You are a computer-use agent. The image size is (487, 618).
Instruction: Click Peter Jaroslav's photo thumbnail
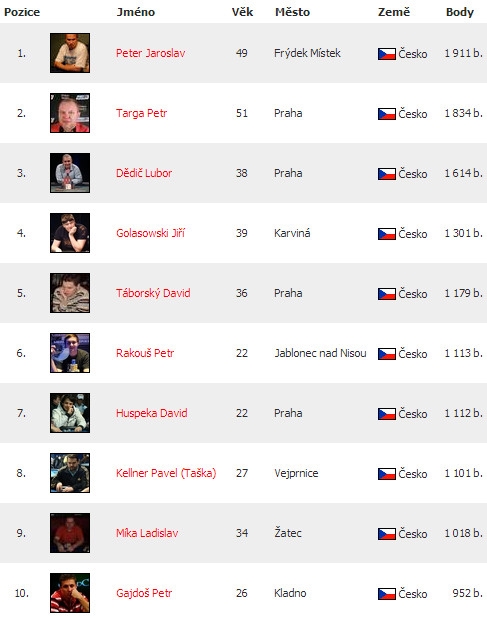pyautogui.click(x=70, y=53)
